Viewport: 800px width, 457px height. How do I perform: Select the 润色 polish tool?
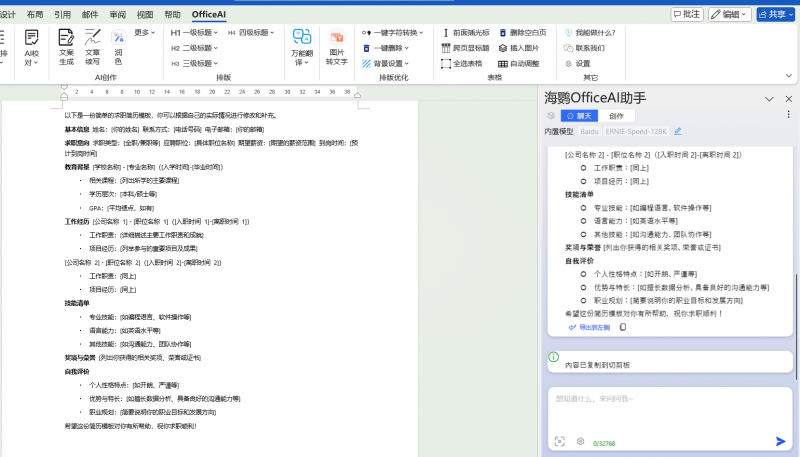(118, 47)
